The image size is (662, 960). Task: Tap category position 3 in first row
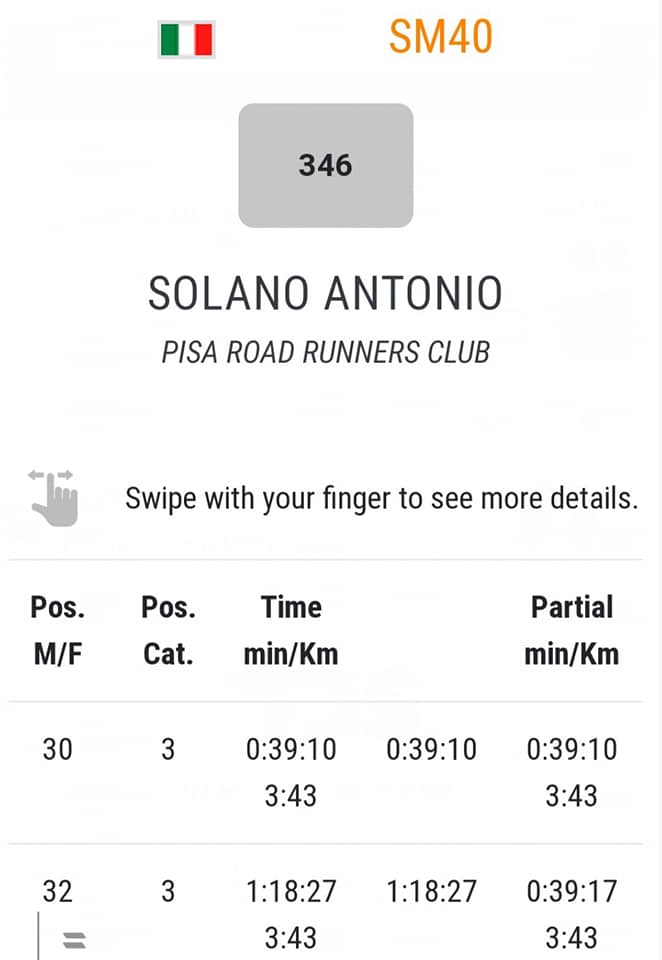(168, 749)
